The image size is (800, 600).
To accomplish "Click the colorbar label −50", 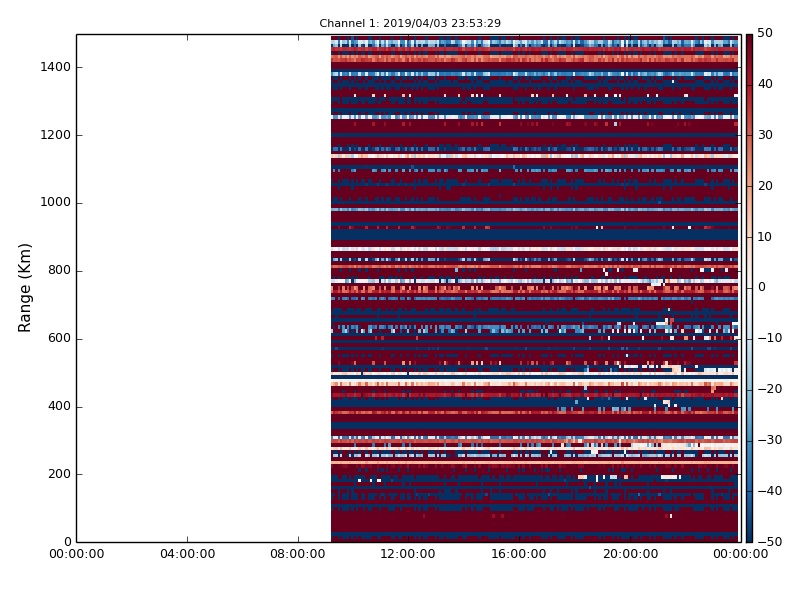I will pos(770,542).
